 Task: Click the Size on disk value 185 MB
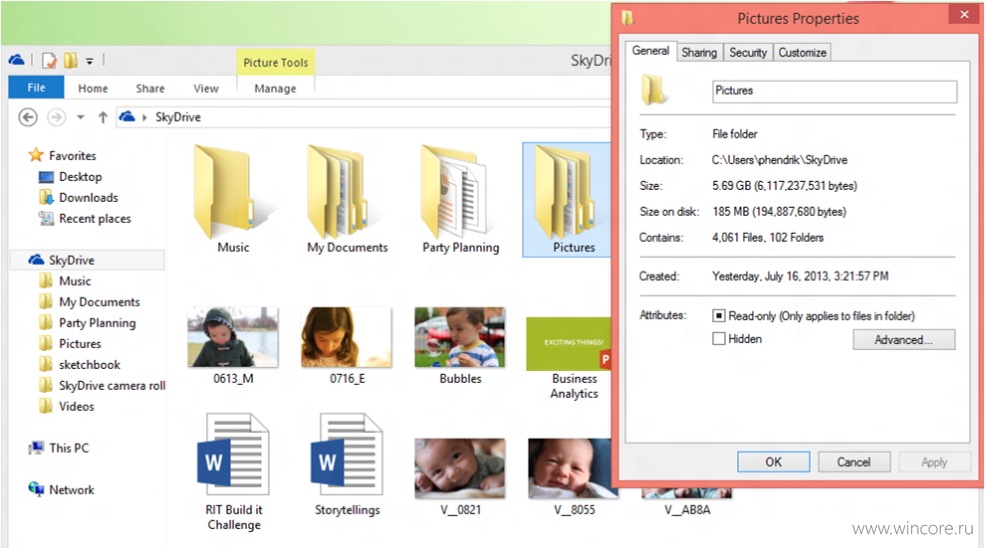779,211
